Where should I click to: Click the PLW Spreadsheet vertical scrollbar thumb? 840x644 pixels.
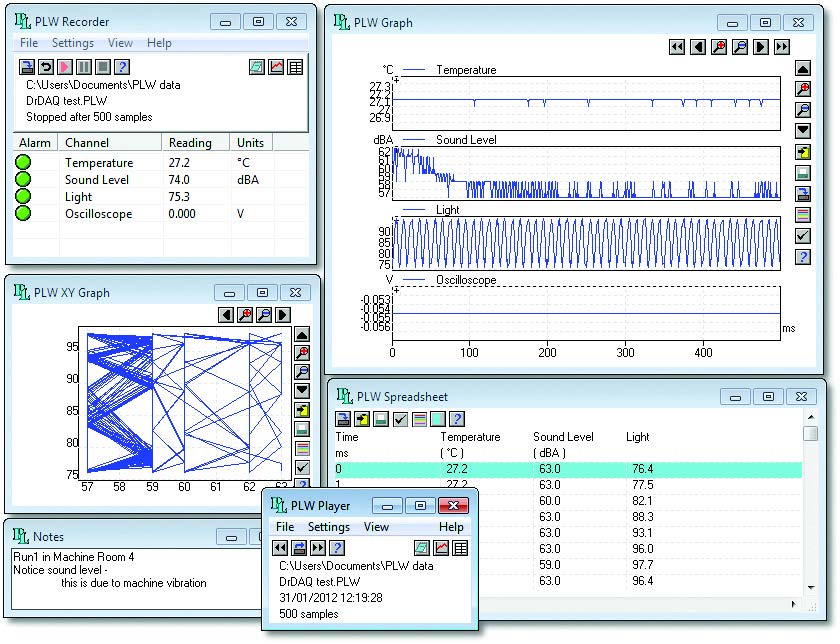[x=810, y=434]
